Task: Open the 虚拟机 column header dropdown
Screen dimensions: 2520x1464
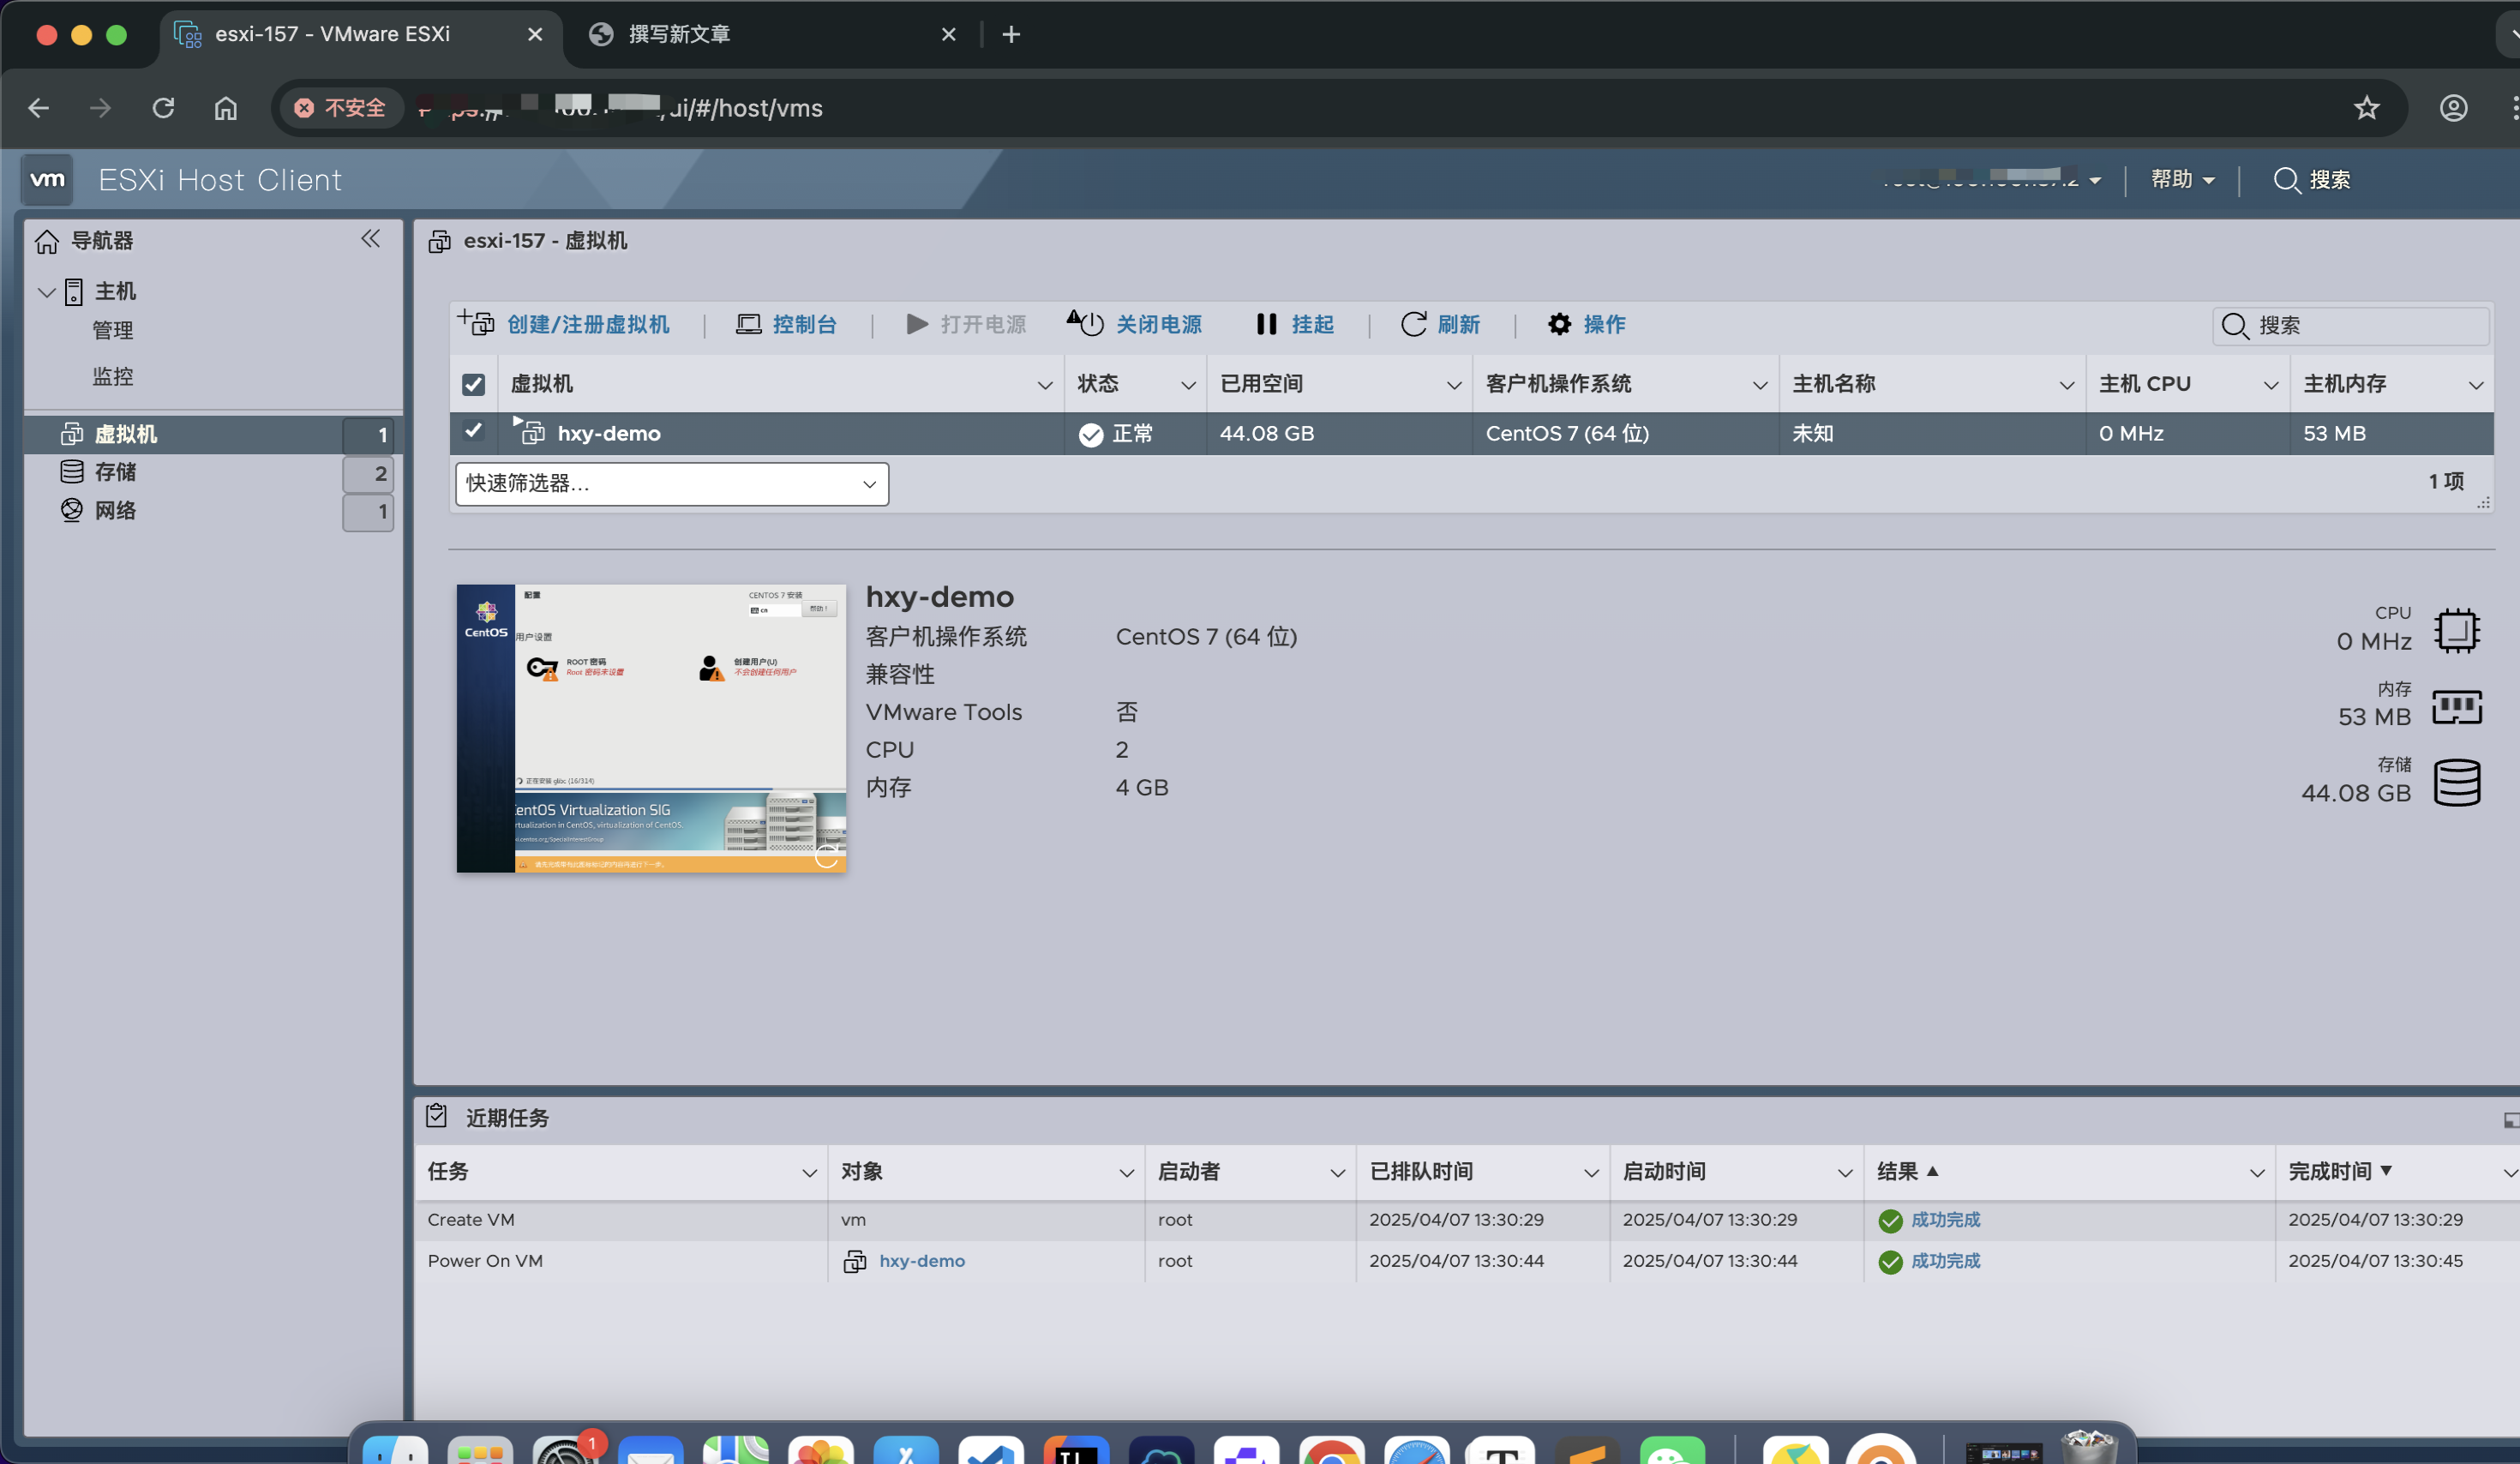Action: (x=1044, y=385)
